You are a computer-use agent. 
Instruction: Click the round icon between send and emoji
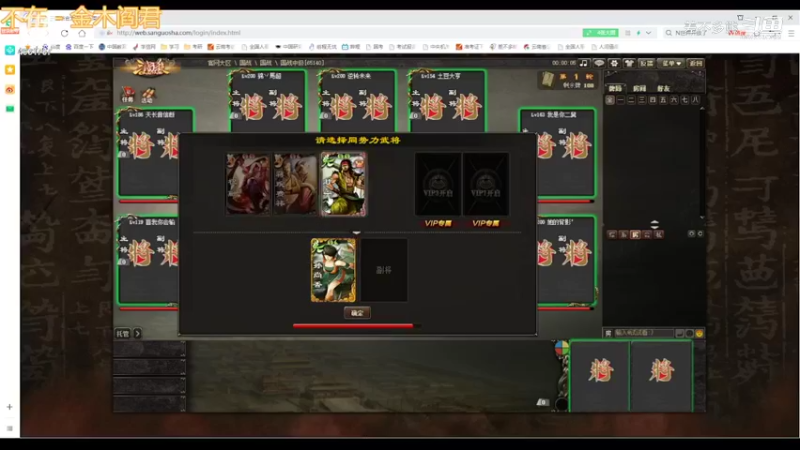(x=689, y=333)
